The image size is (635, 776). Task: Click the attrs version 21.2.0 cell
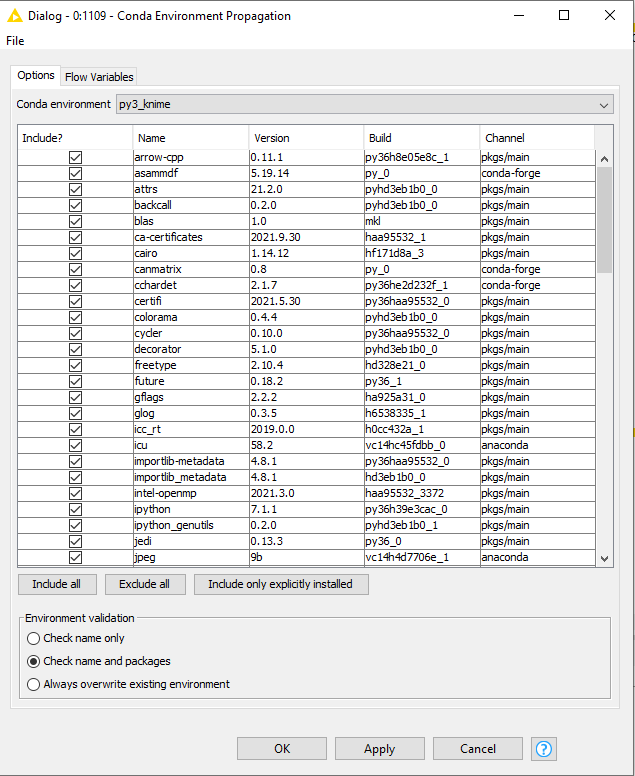[x=306, y=189]
